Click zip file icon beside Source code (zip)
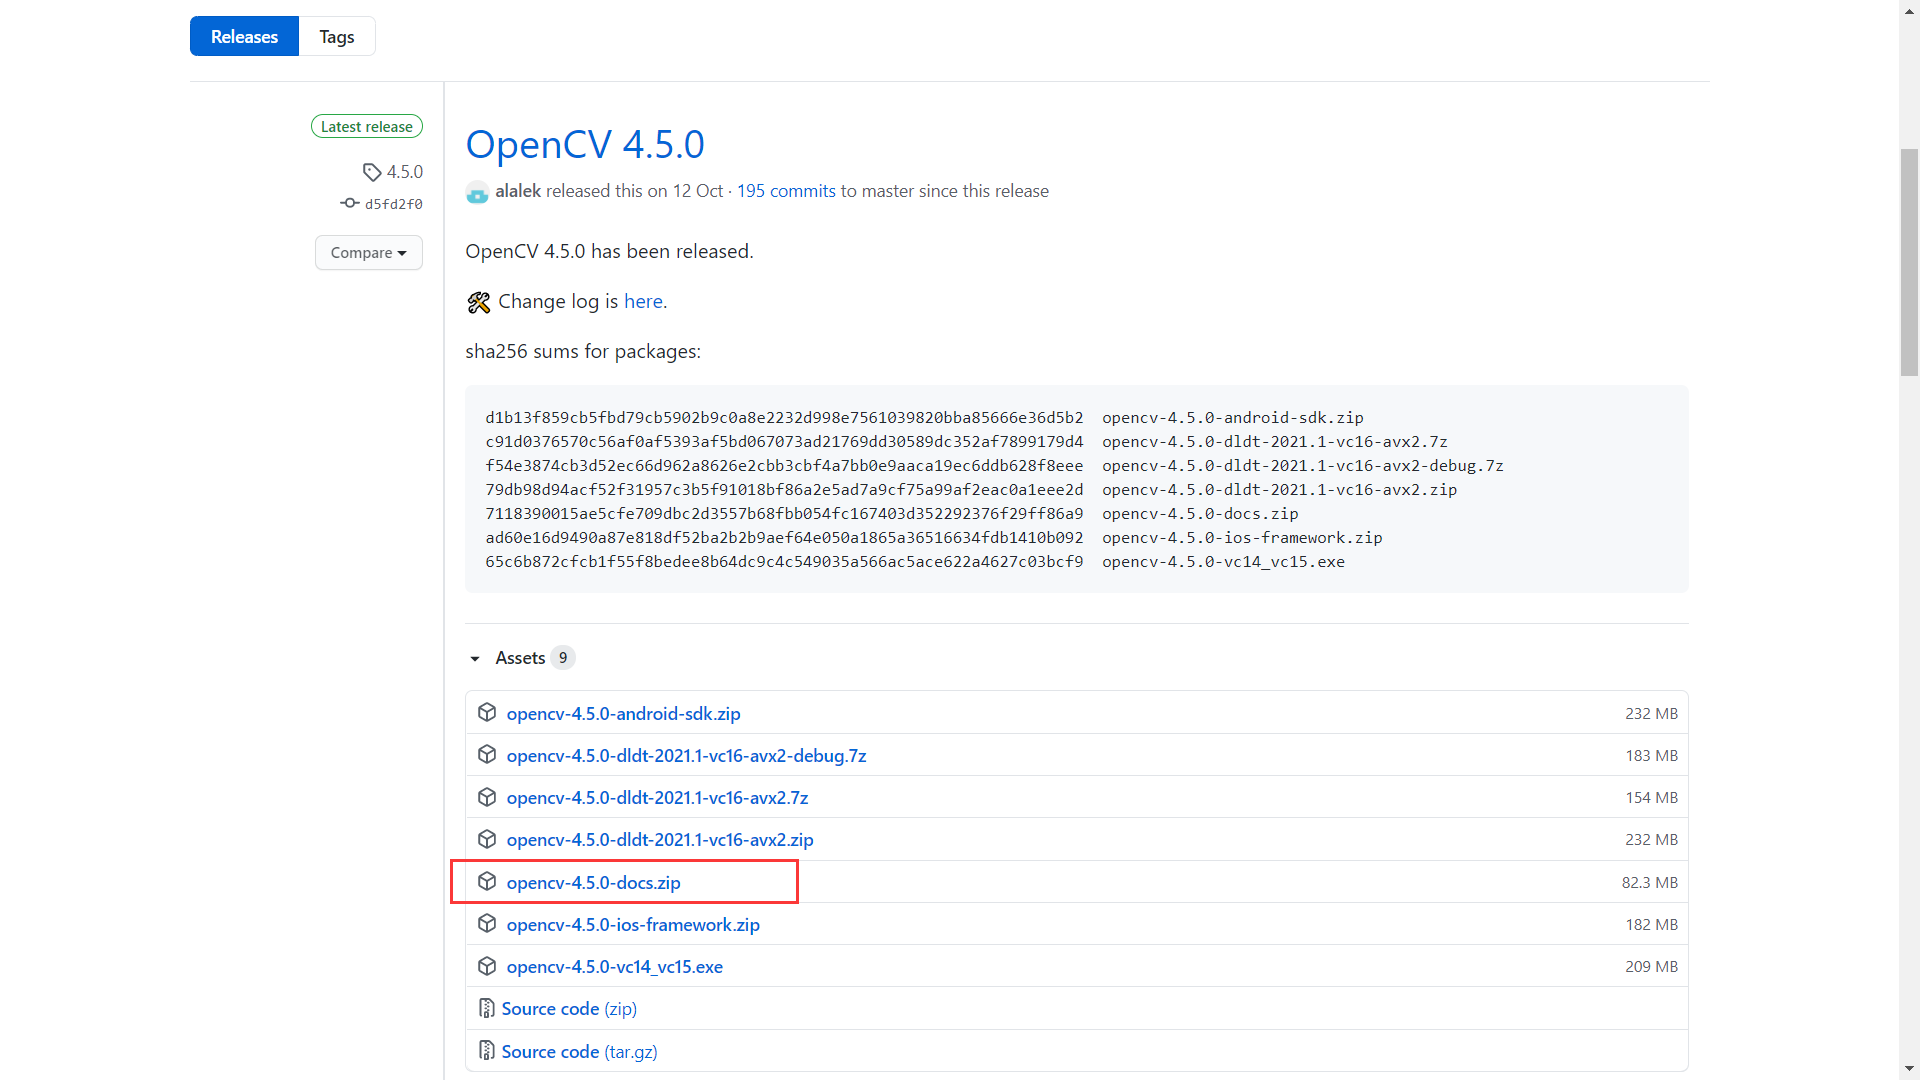1920x1080 pixels. click(487, 1008)
